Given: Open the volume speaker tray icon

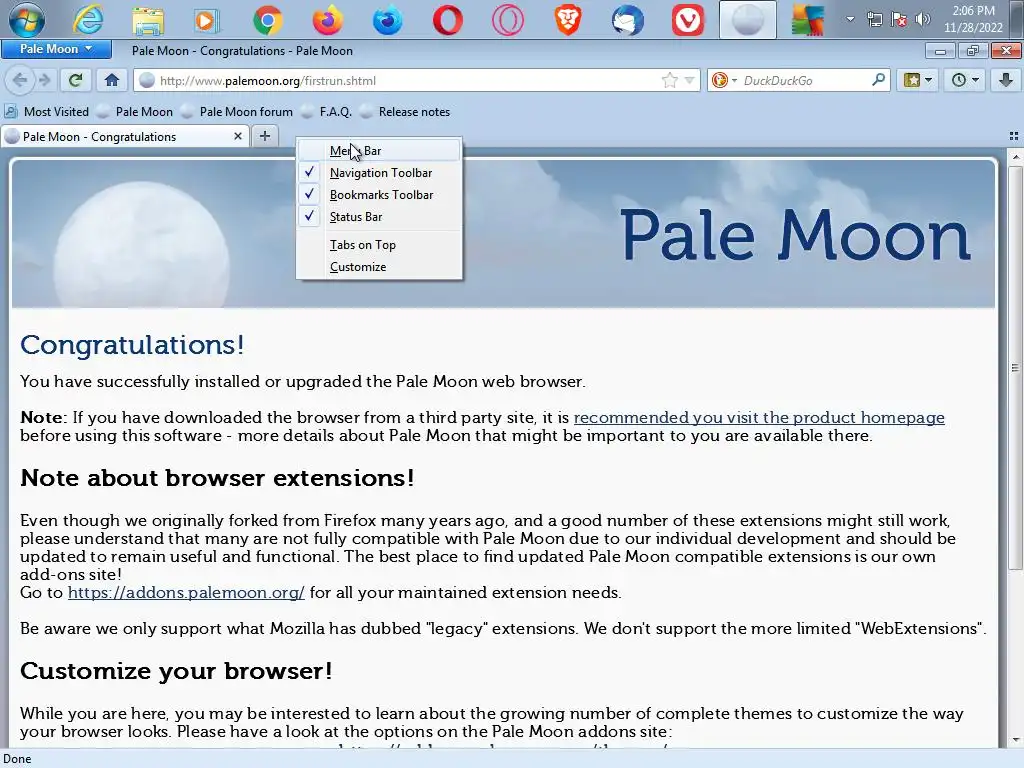Looking at the screenshot, I should [922, 20].
